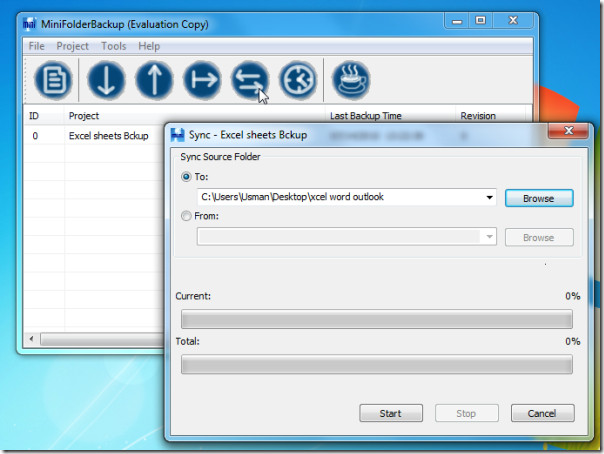The width and height of the screenshot is (604, 454).
Task: Click the Cancel button
Action: (x=542, y=413)
